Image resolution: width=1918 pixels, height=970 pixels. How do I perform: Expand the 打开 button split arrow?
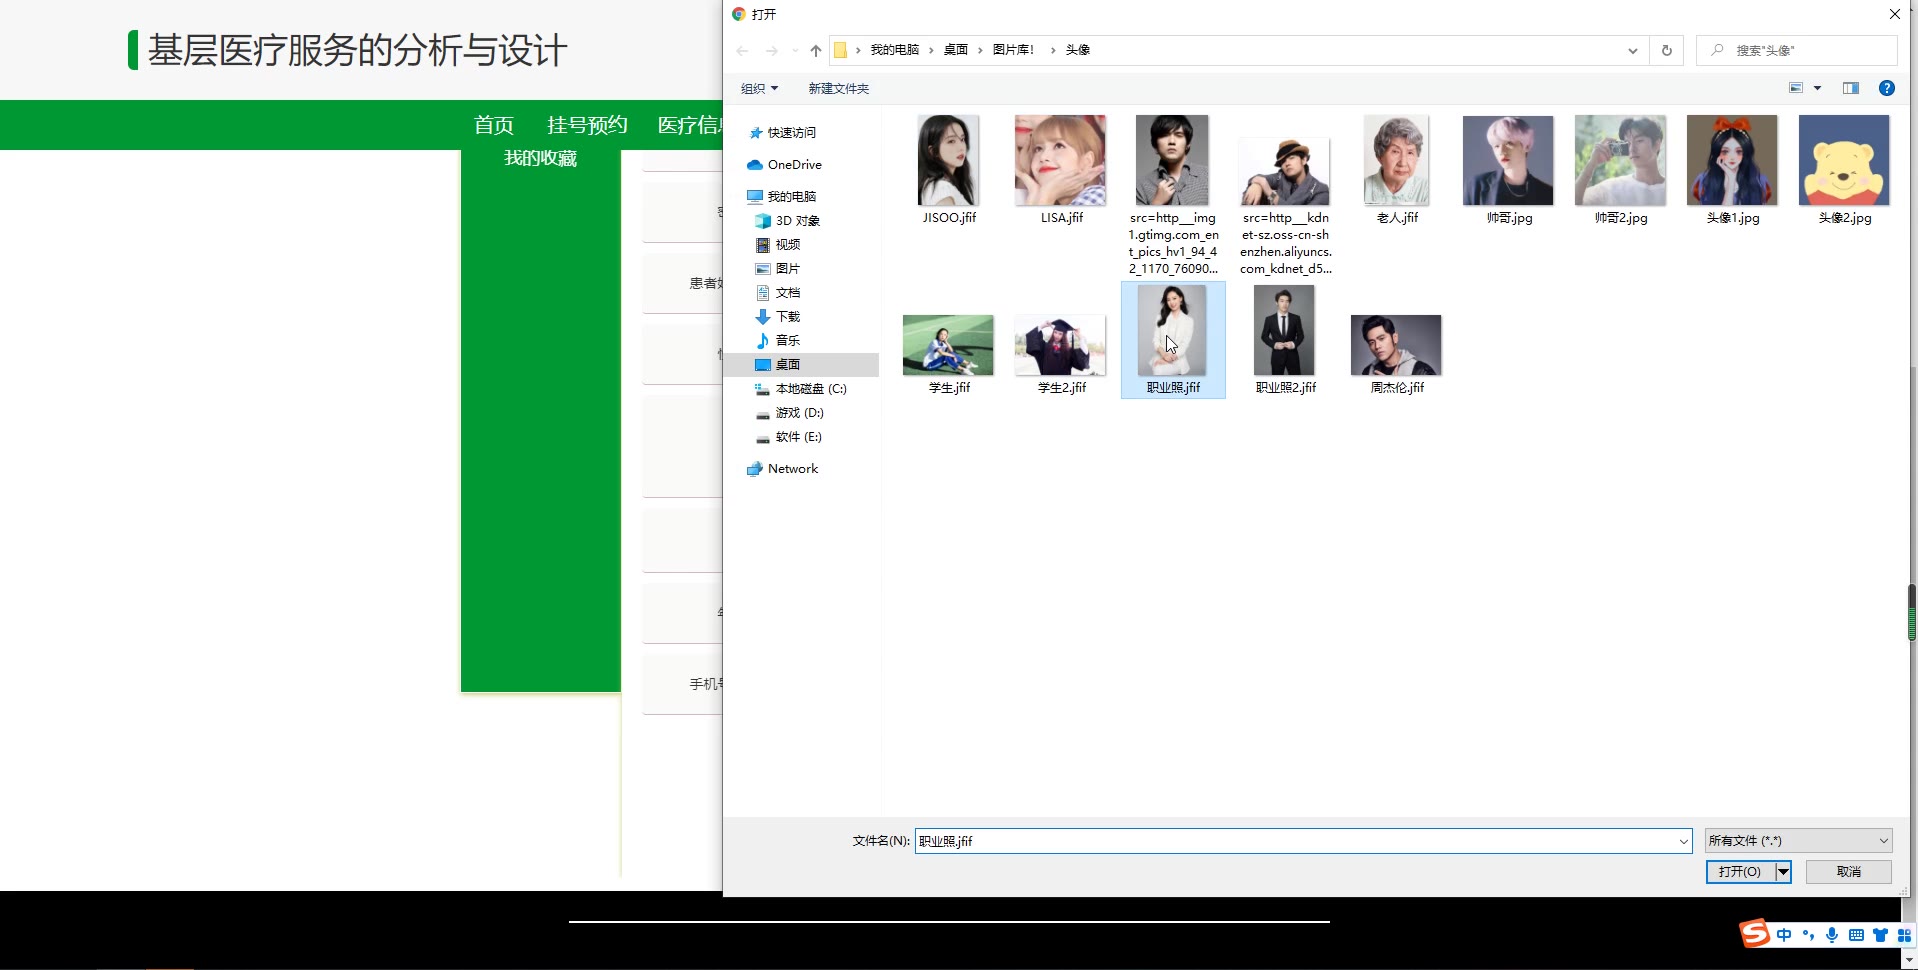pyautogui.click(x=1783, y=872)
